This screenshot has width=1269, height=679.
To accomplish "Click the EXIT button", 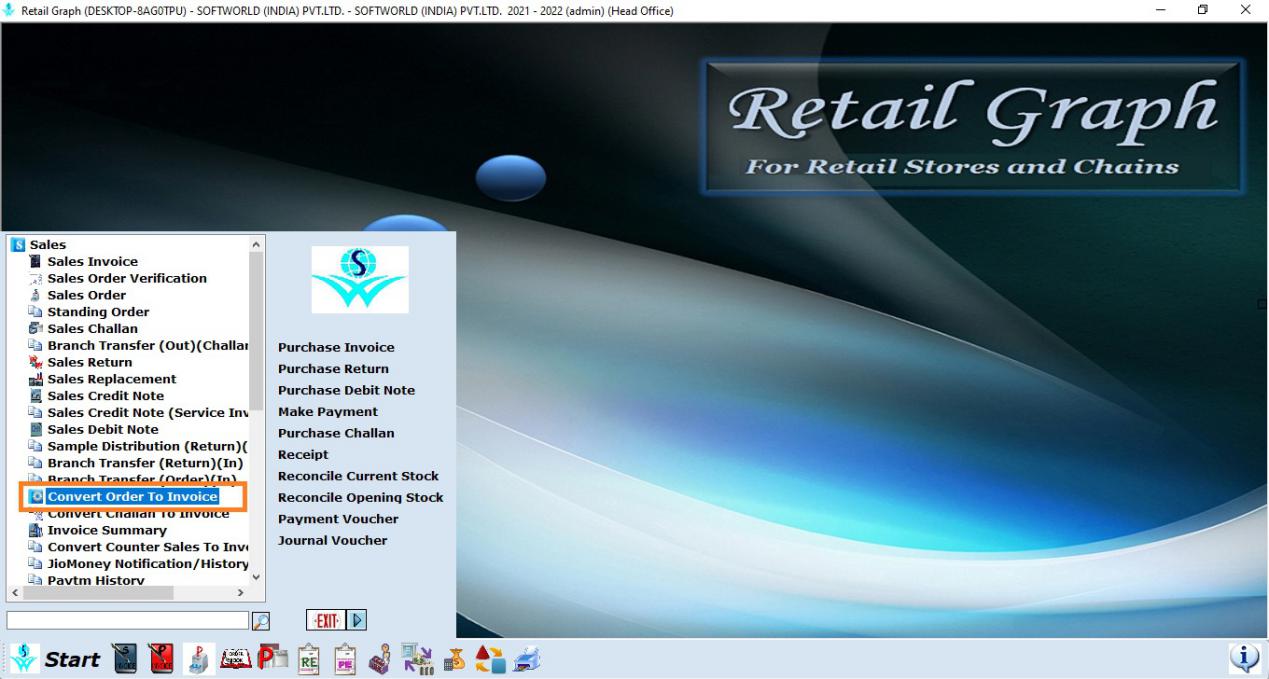I will click(326, 620).
